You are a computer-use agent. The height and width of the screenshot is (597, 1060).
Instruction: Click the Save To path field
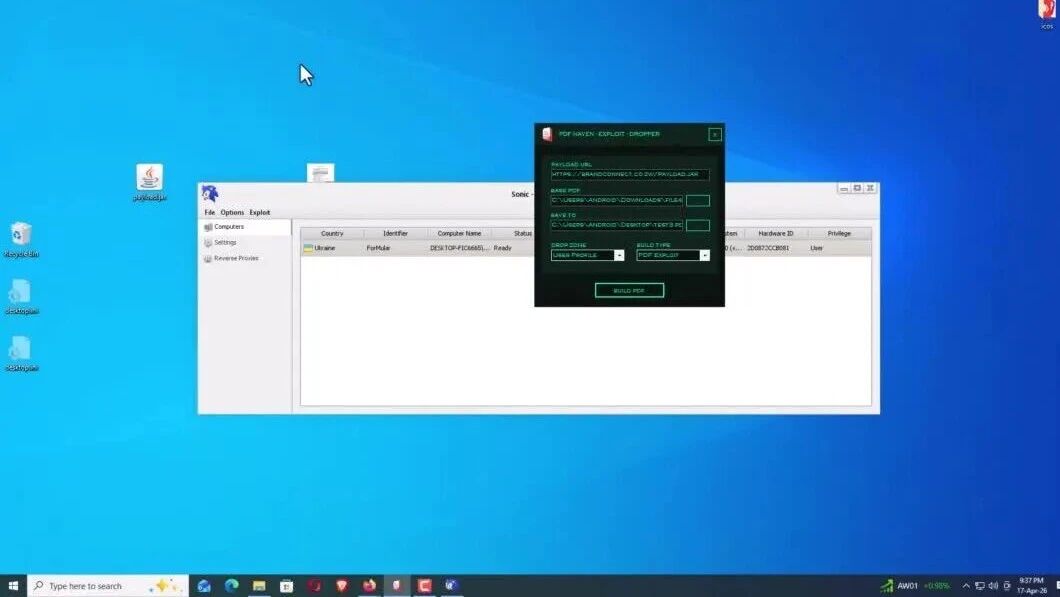[617, 225]
